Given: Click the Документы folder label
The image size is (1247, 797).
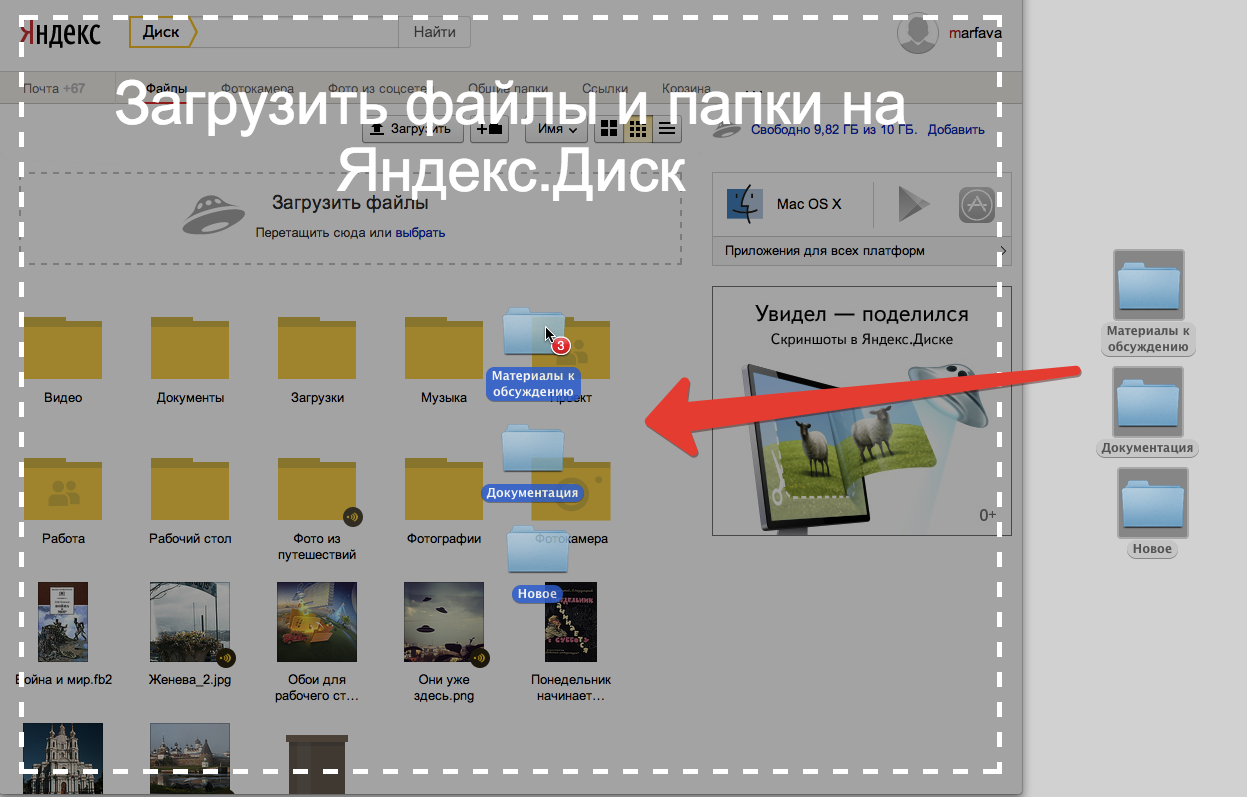Looking at the screenshot, I should pos(190,397).
